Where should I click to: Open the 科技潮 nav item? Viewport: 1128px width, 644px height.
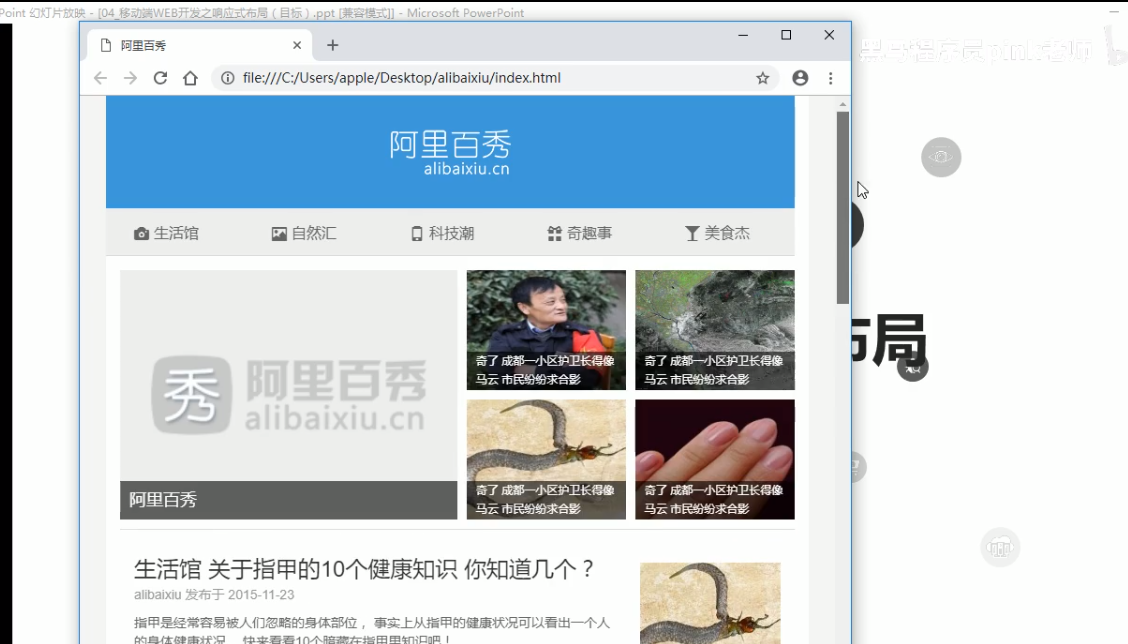pyautogui.click(x=442, y=233)
